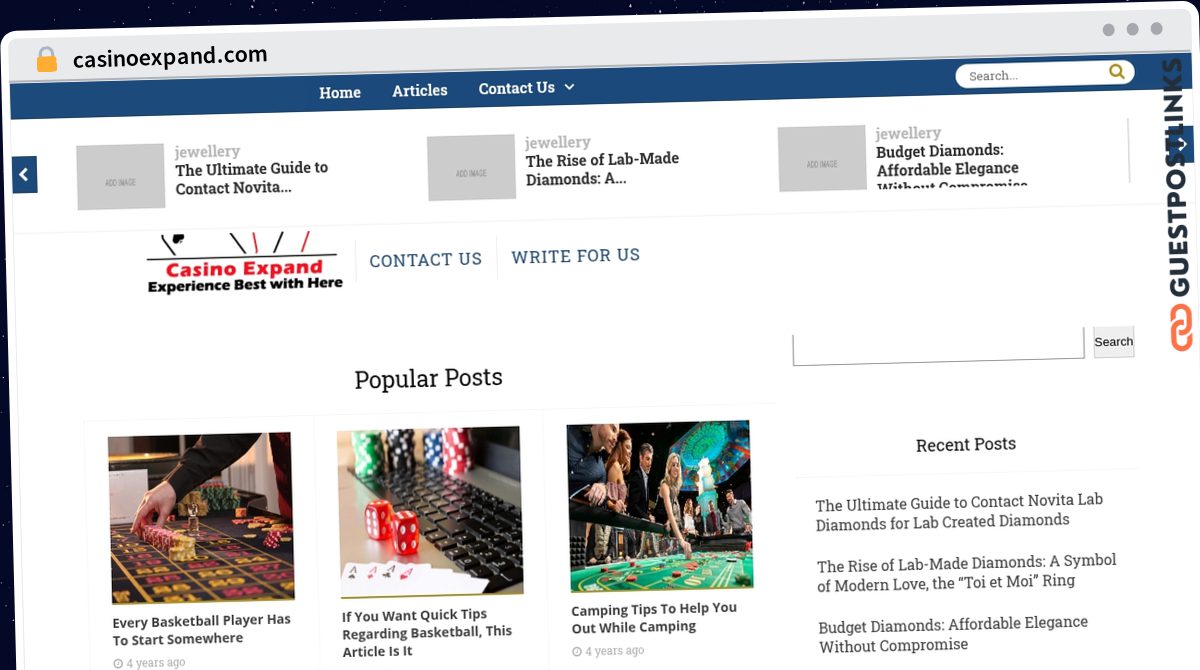Click the jewellery category above Rise of Lab-Made Diamonds
Image resolution: width=1200 pixels, height=670 pixels.
pyautogui.click(x=558, y=142)
